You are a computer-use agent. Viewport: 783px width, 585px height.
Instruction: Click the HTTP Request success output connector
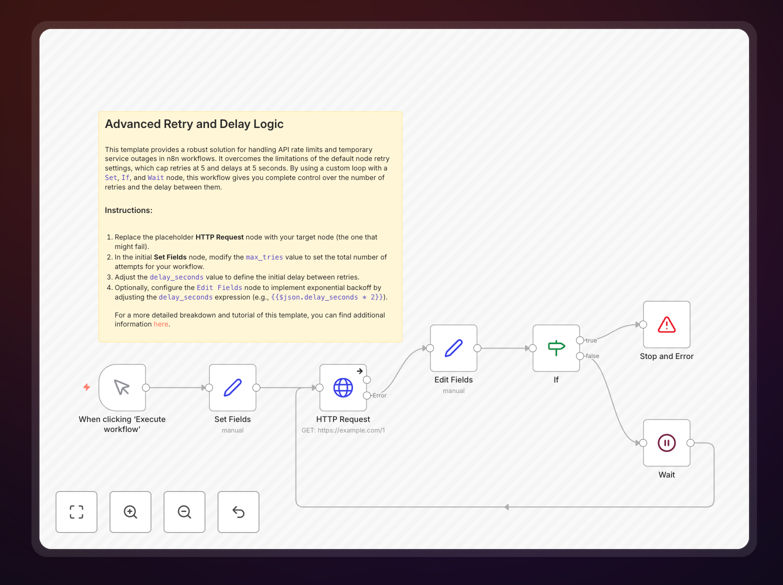pos(367,380)
